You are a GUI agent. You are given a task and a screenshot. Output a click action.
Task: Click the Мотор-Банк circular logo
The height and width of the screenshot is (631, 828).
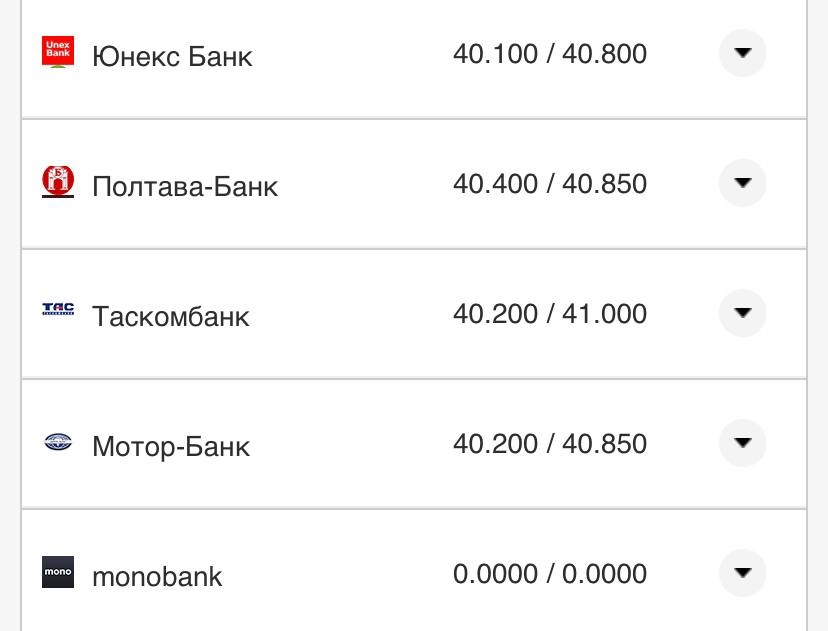[58, 443]
